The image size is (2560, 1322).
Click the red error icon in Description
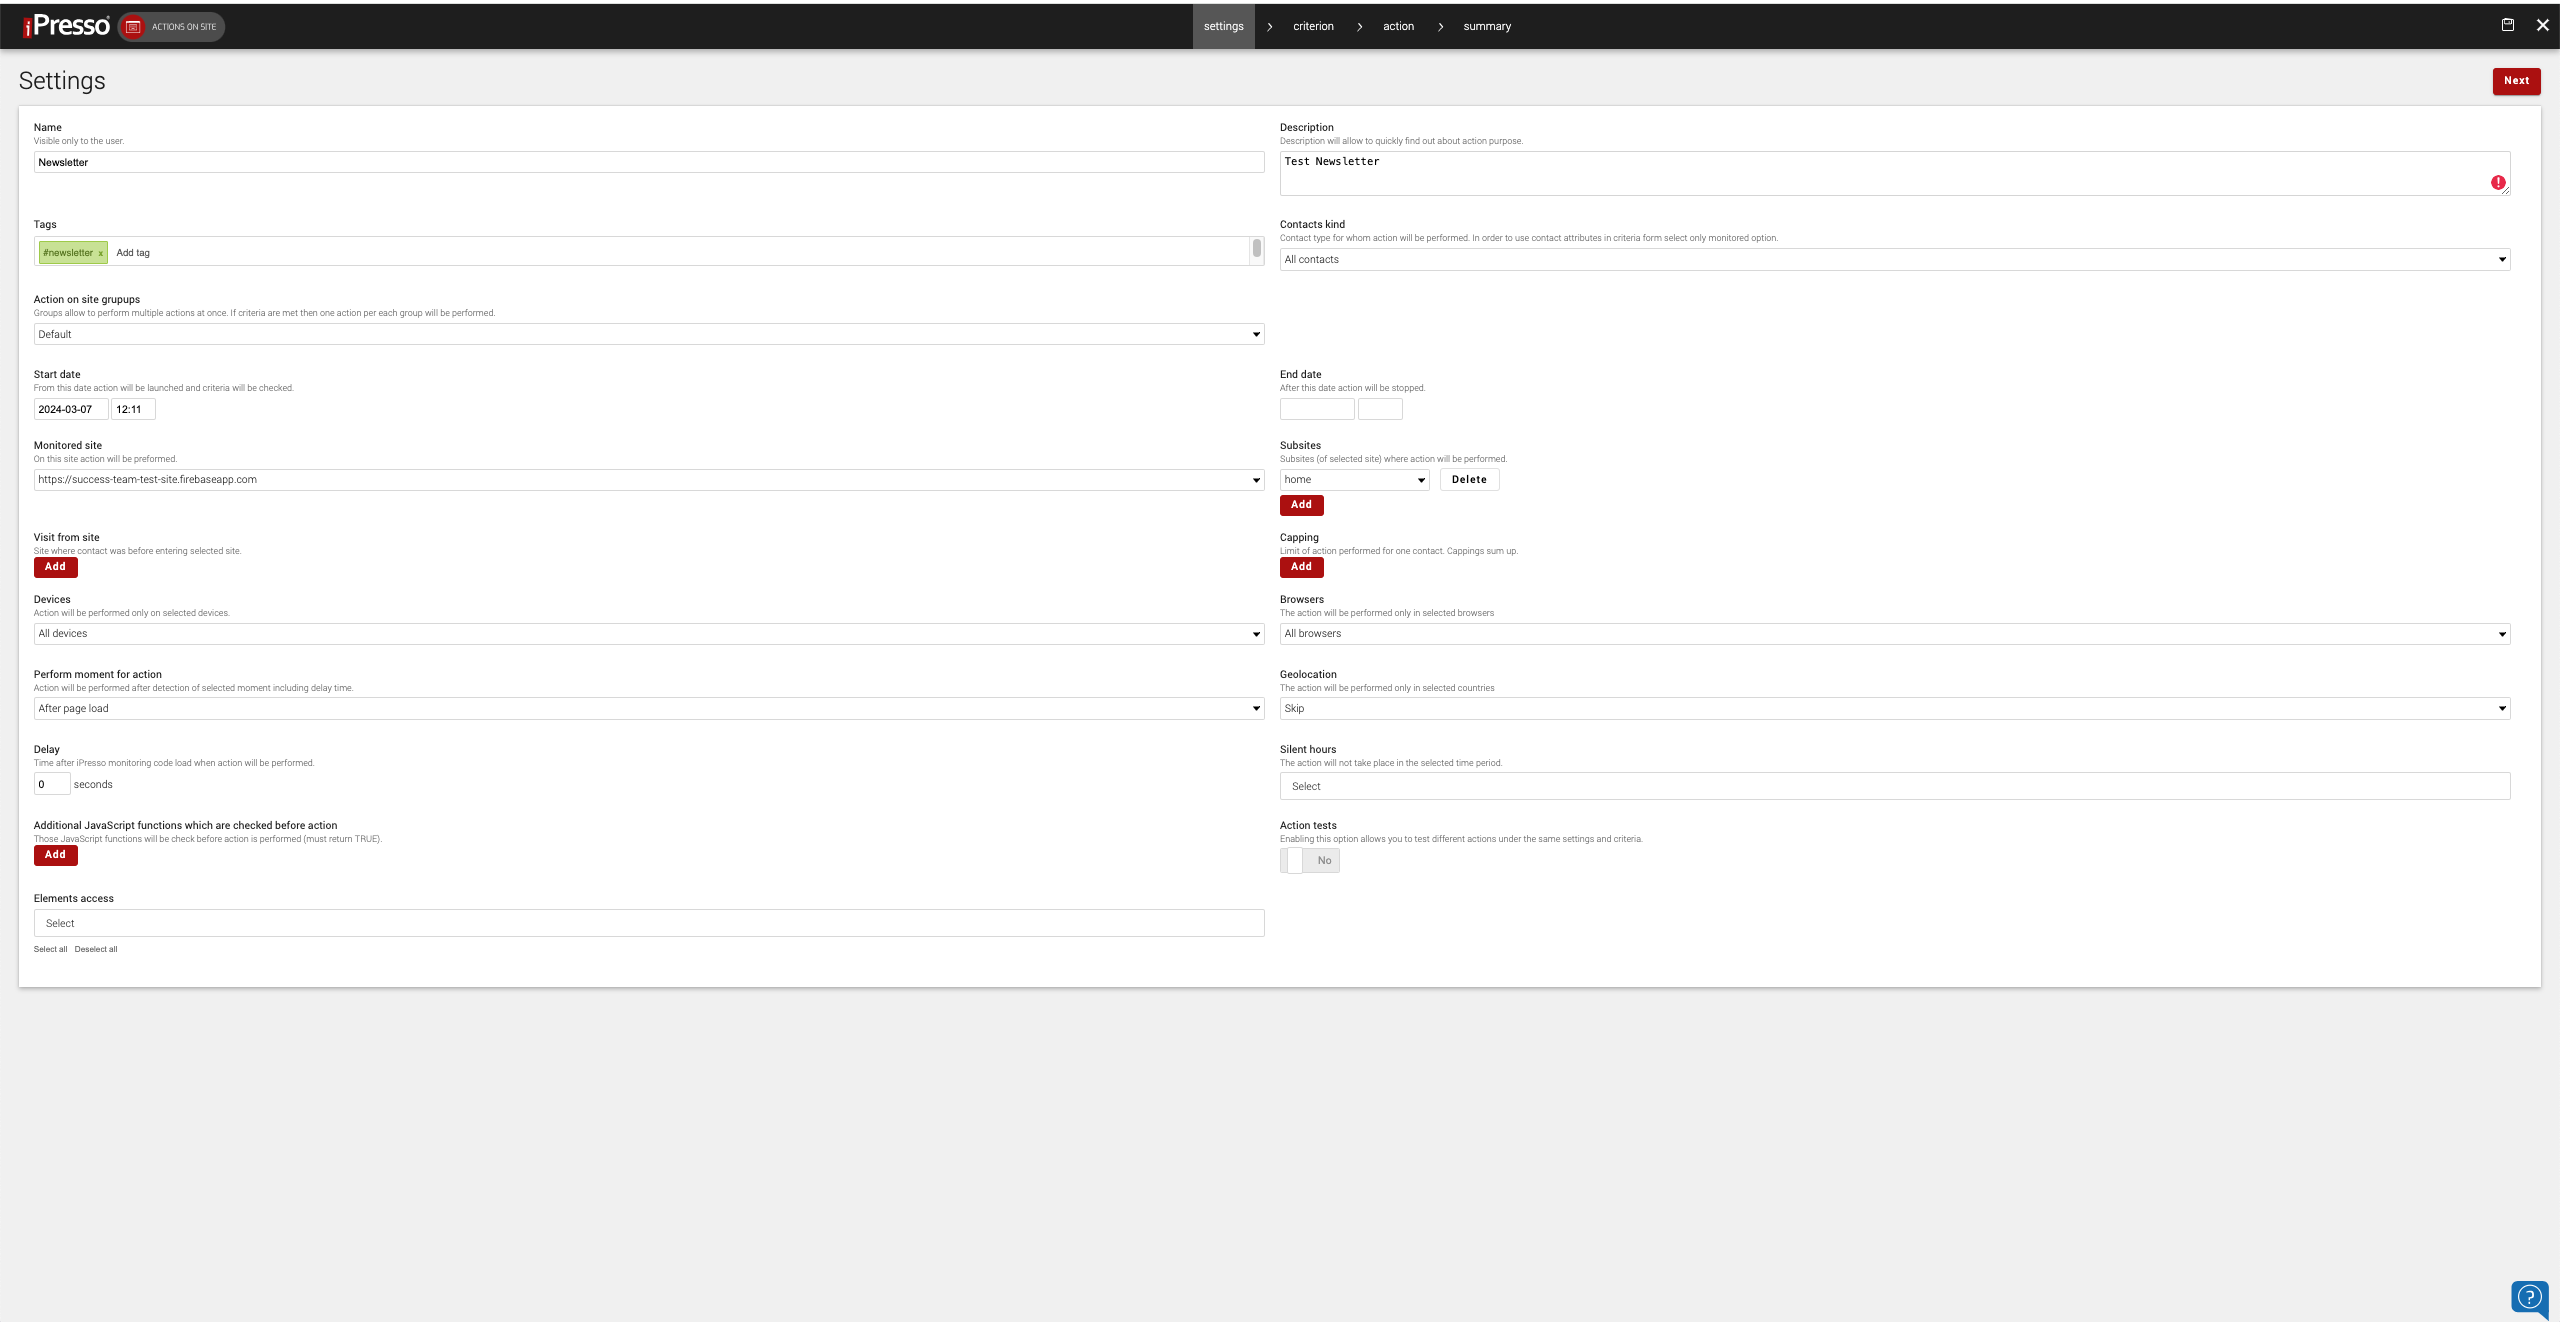pyautogui.click(x=2498, y=182)
